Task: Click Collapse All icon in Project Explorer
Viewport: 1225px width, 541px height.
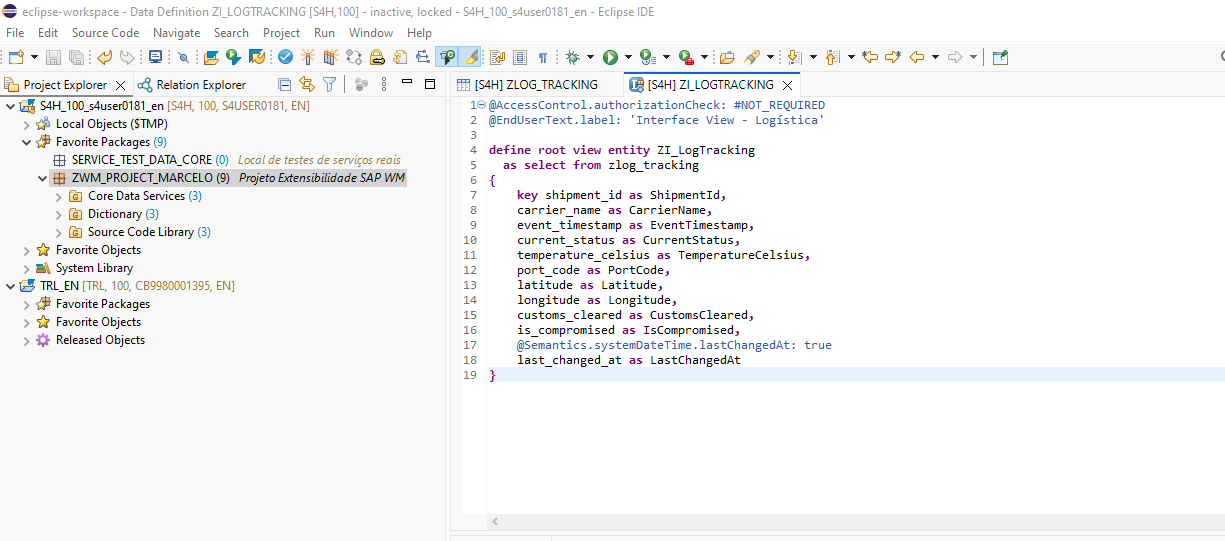Action: coord(284,85)
